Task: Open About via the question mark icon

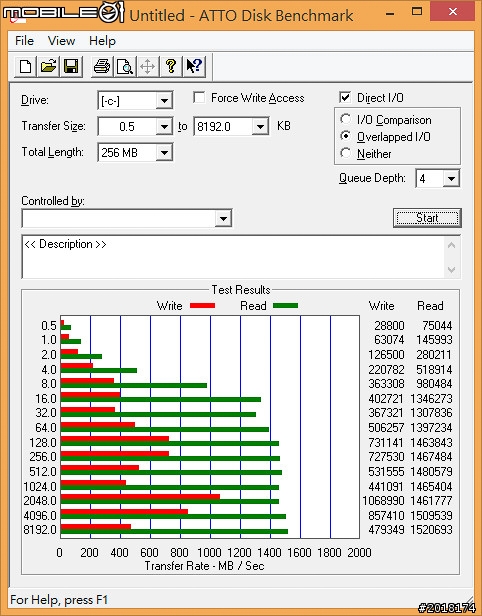Action: [170, 66]
